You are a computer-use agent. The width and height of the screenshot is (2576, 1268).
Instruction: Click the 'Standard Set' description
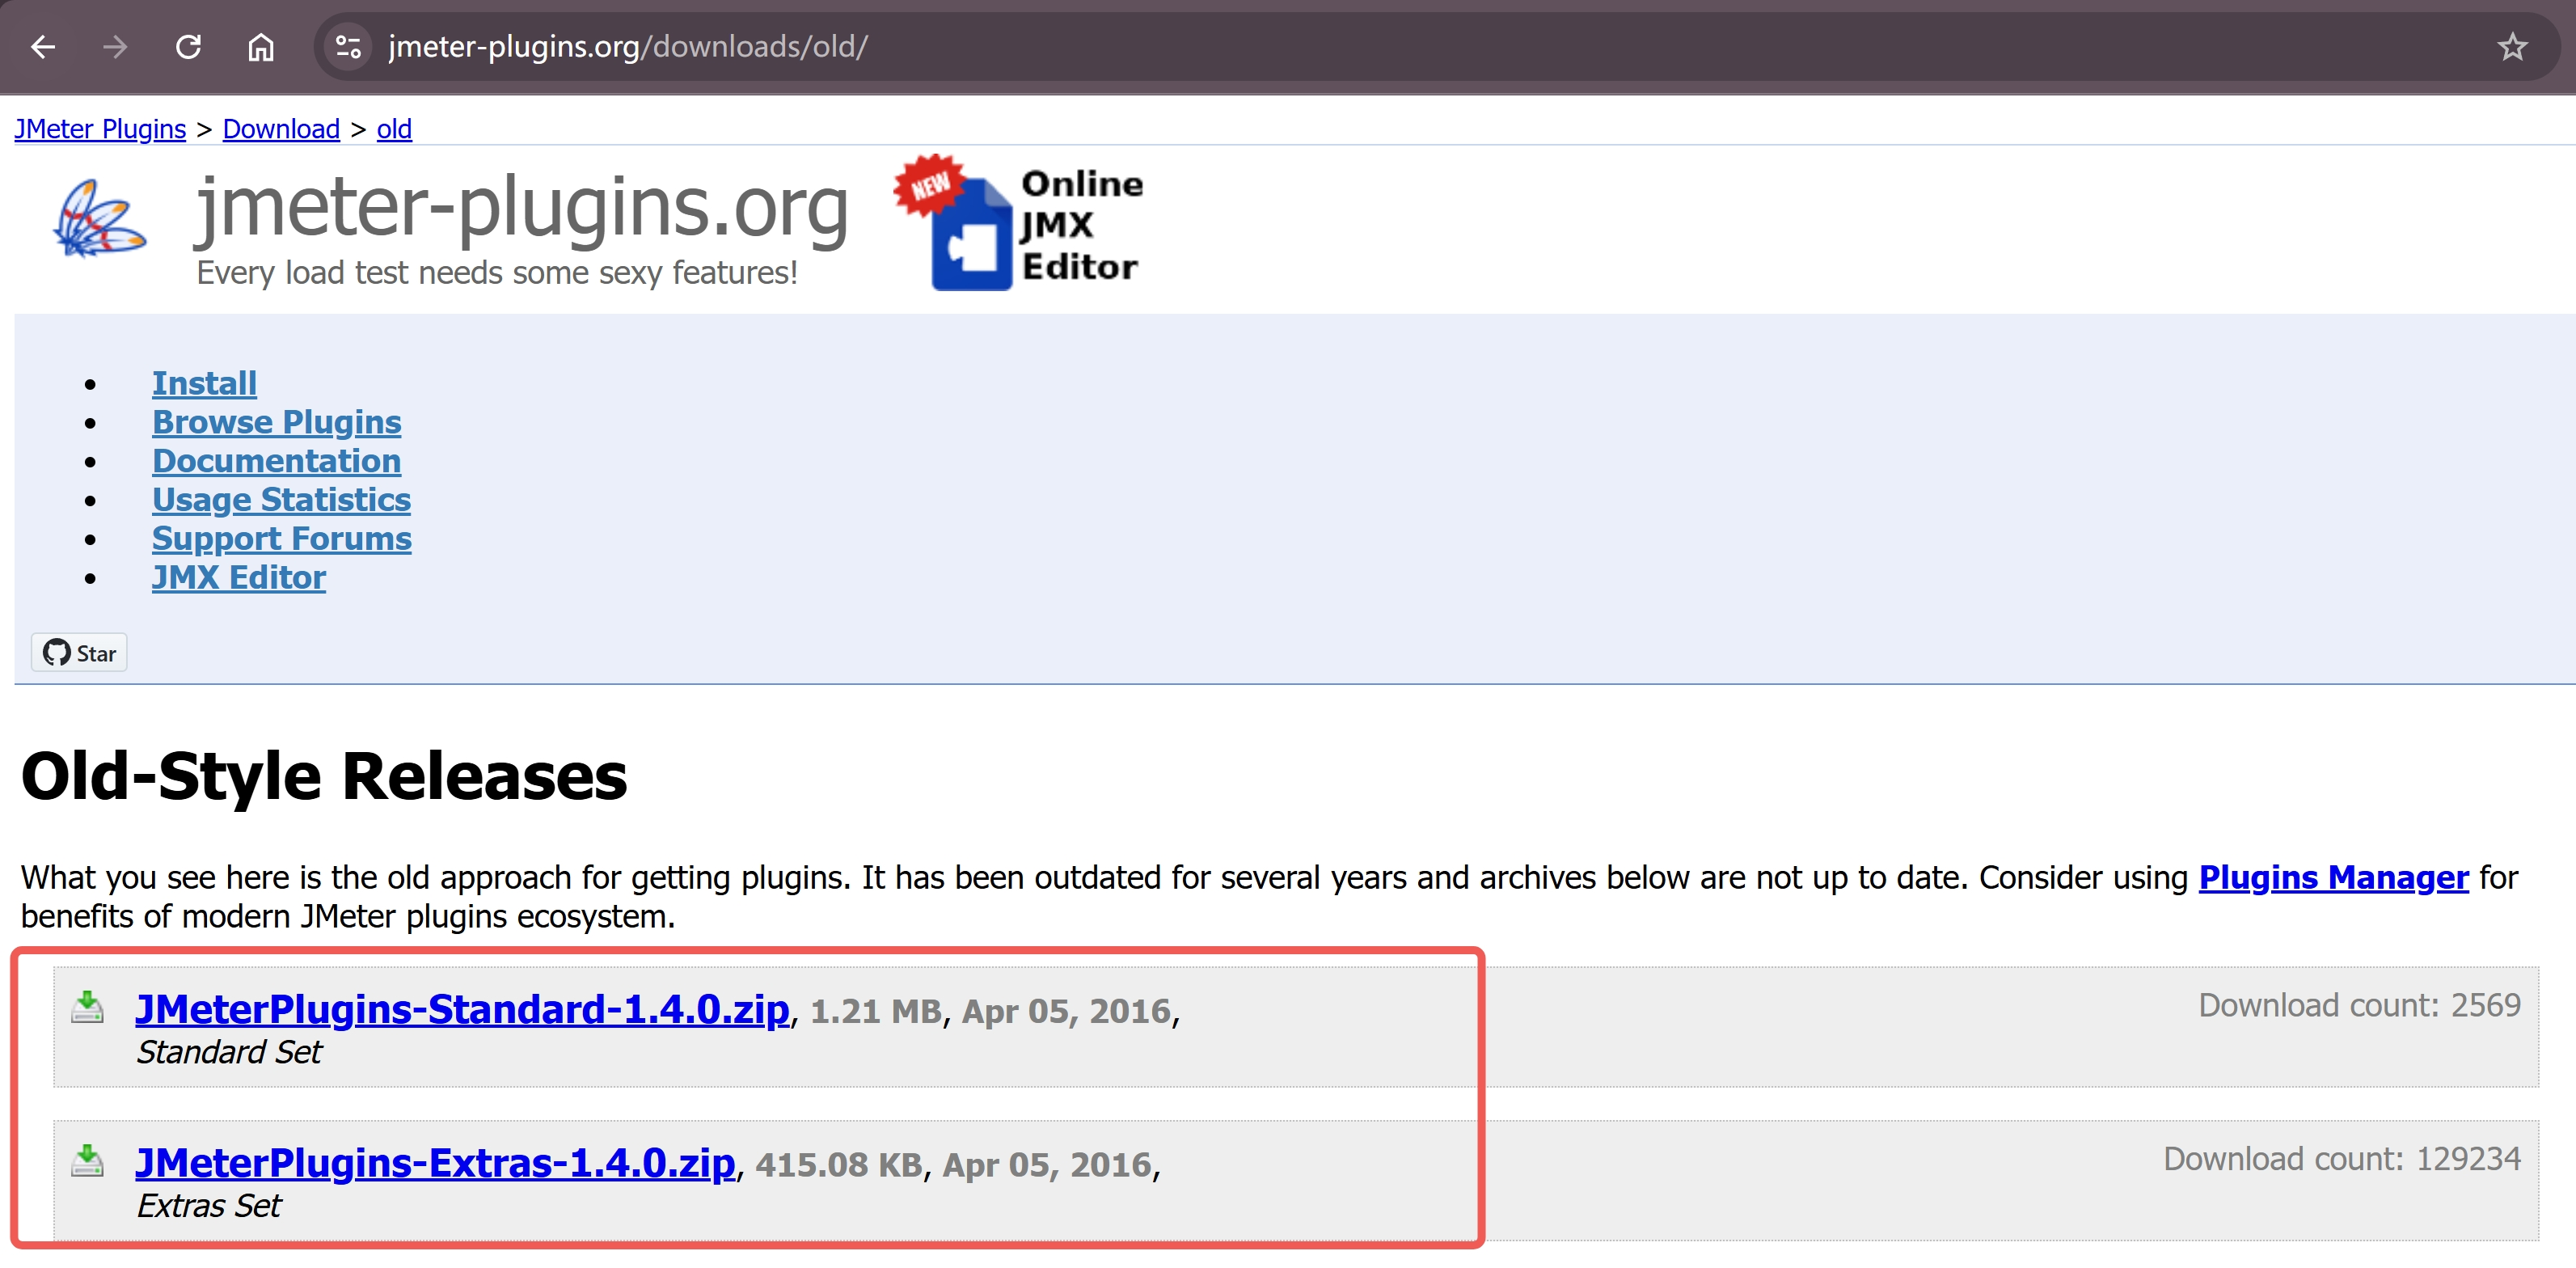click(229, 1053)
